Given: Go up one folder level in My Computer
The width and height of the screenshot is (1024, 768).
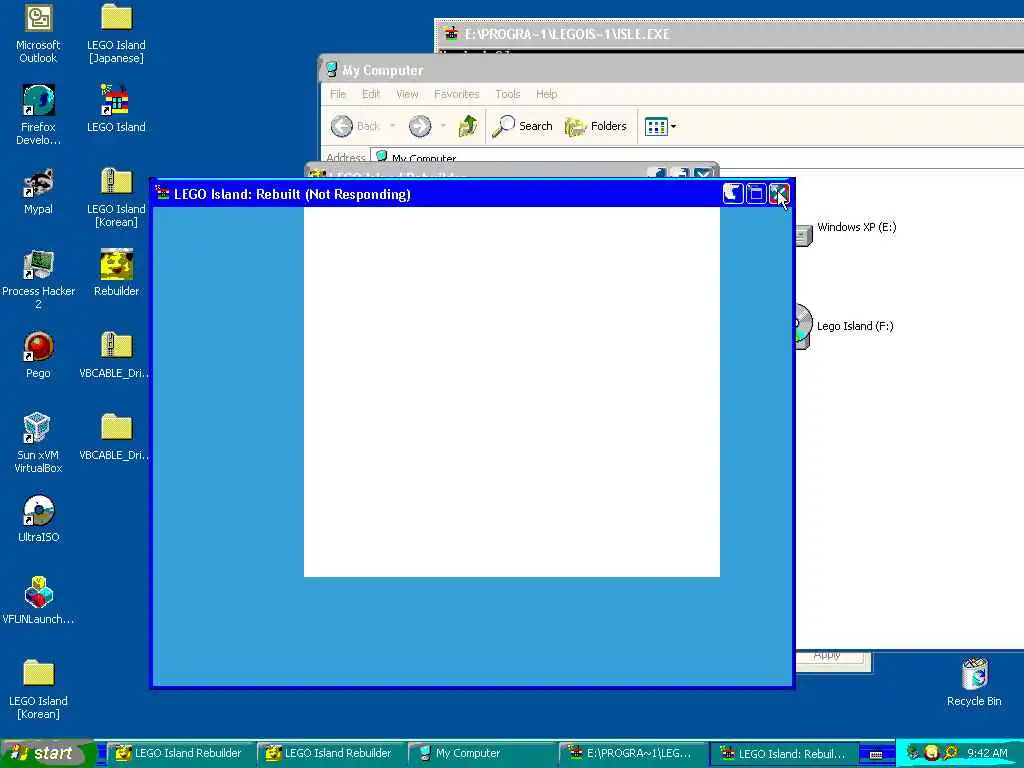Looking at the screenshot, I should 468,126.
